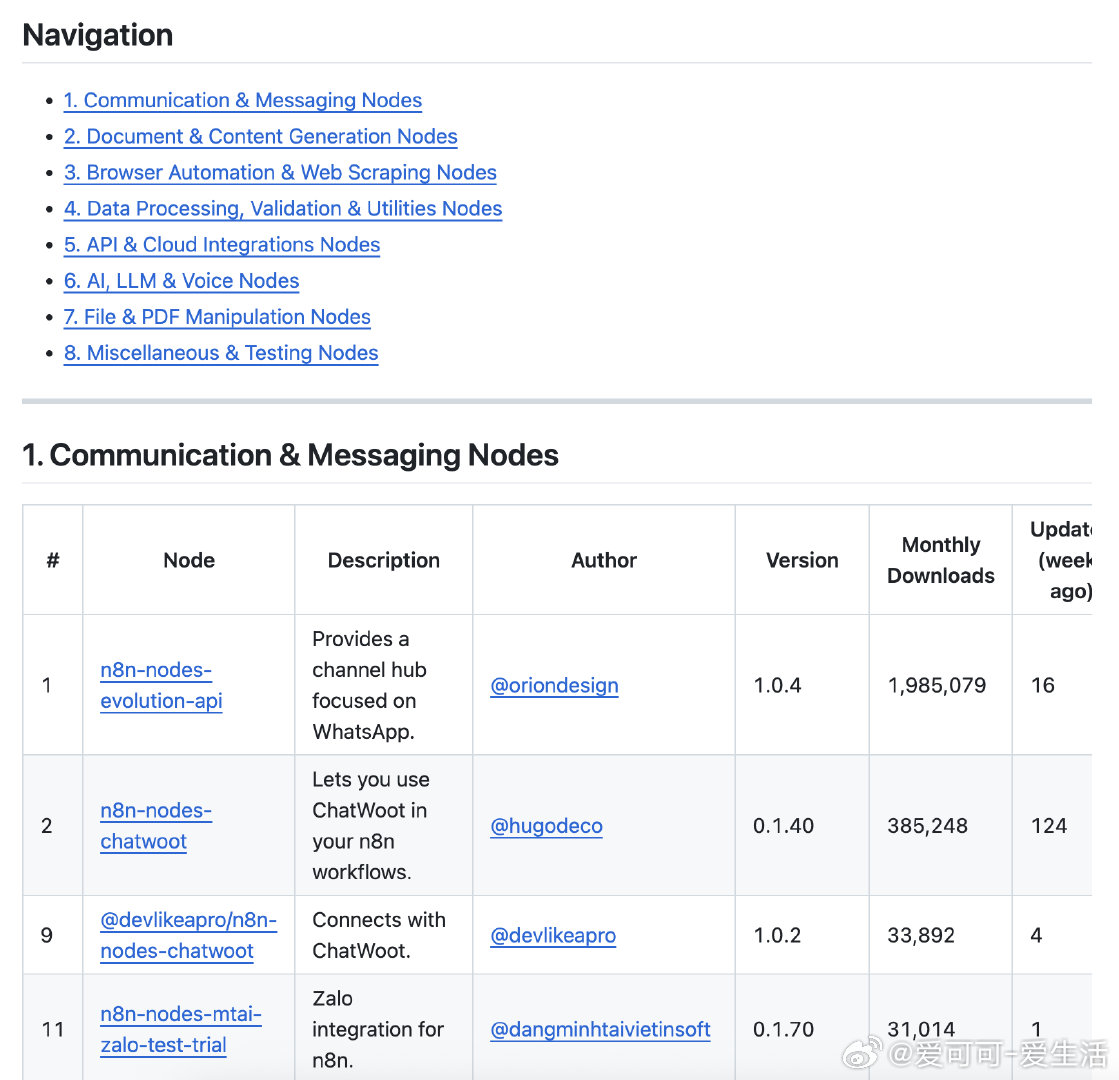The image size is (1119, 1080).
Task: Open File & PDF Manipulation Nodes link
Action: pos(217,316)
